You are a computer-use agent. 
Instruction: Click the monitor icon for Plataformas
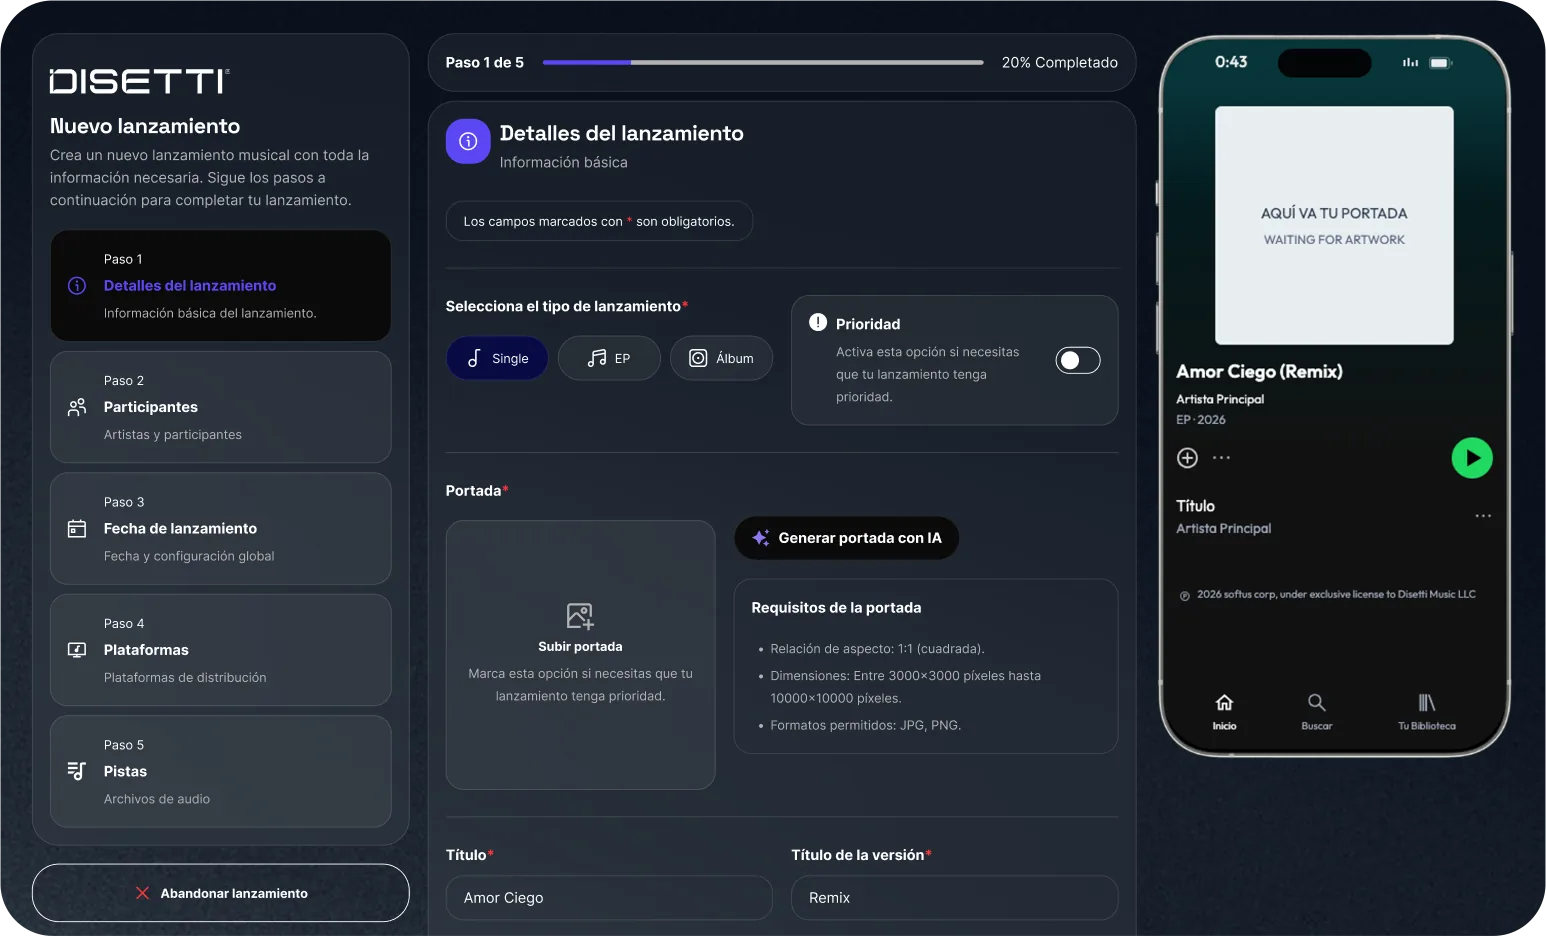coord(77,650)
